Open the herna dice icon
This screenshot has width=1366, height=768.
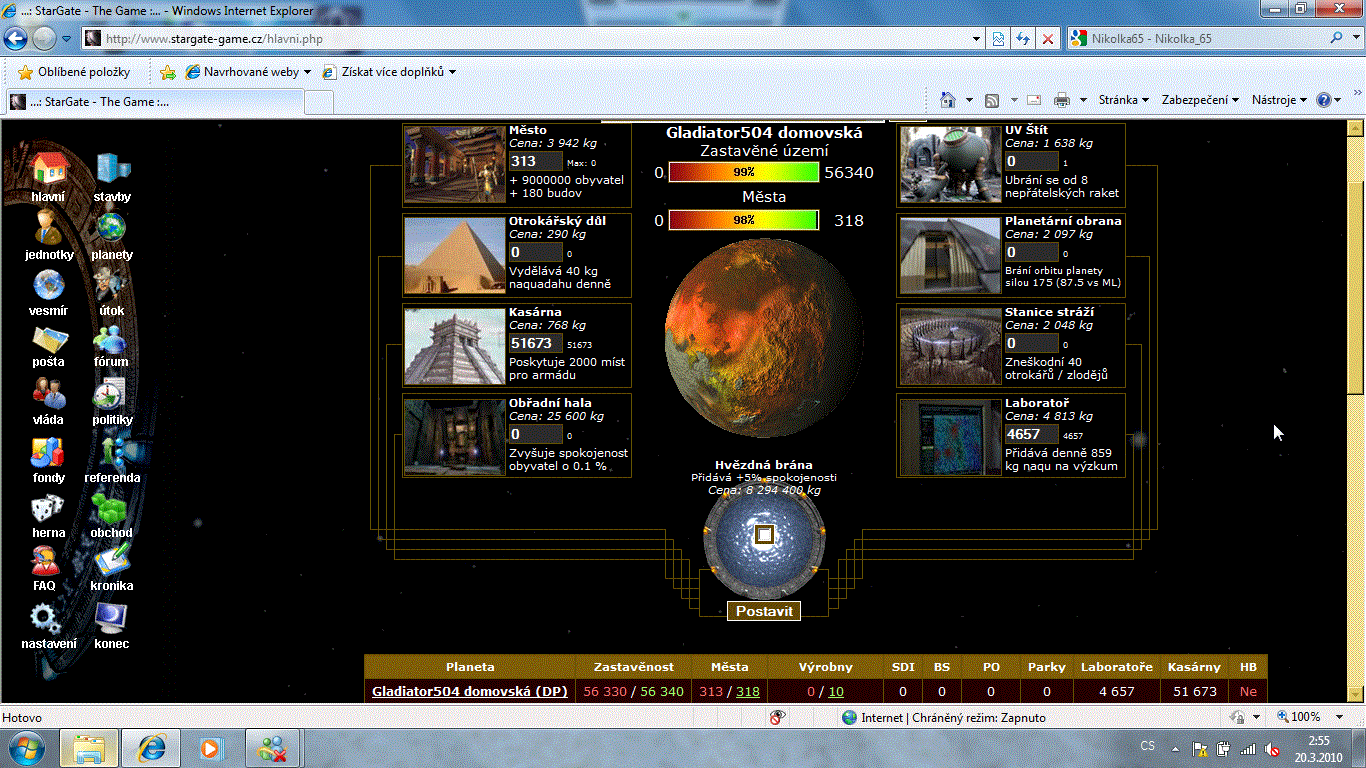click(x=49, y=509)
